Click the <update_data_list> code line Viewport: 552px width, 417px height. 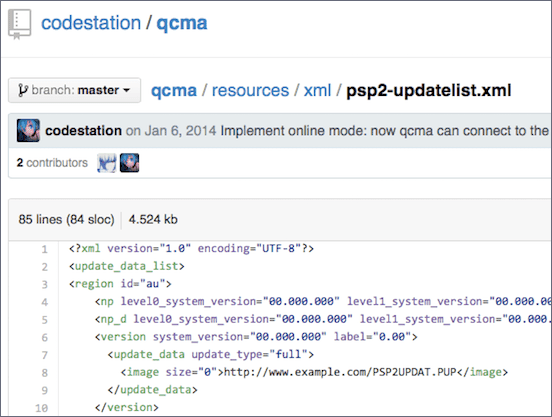point(126,266)
